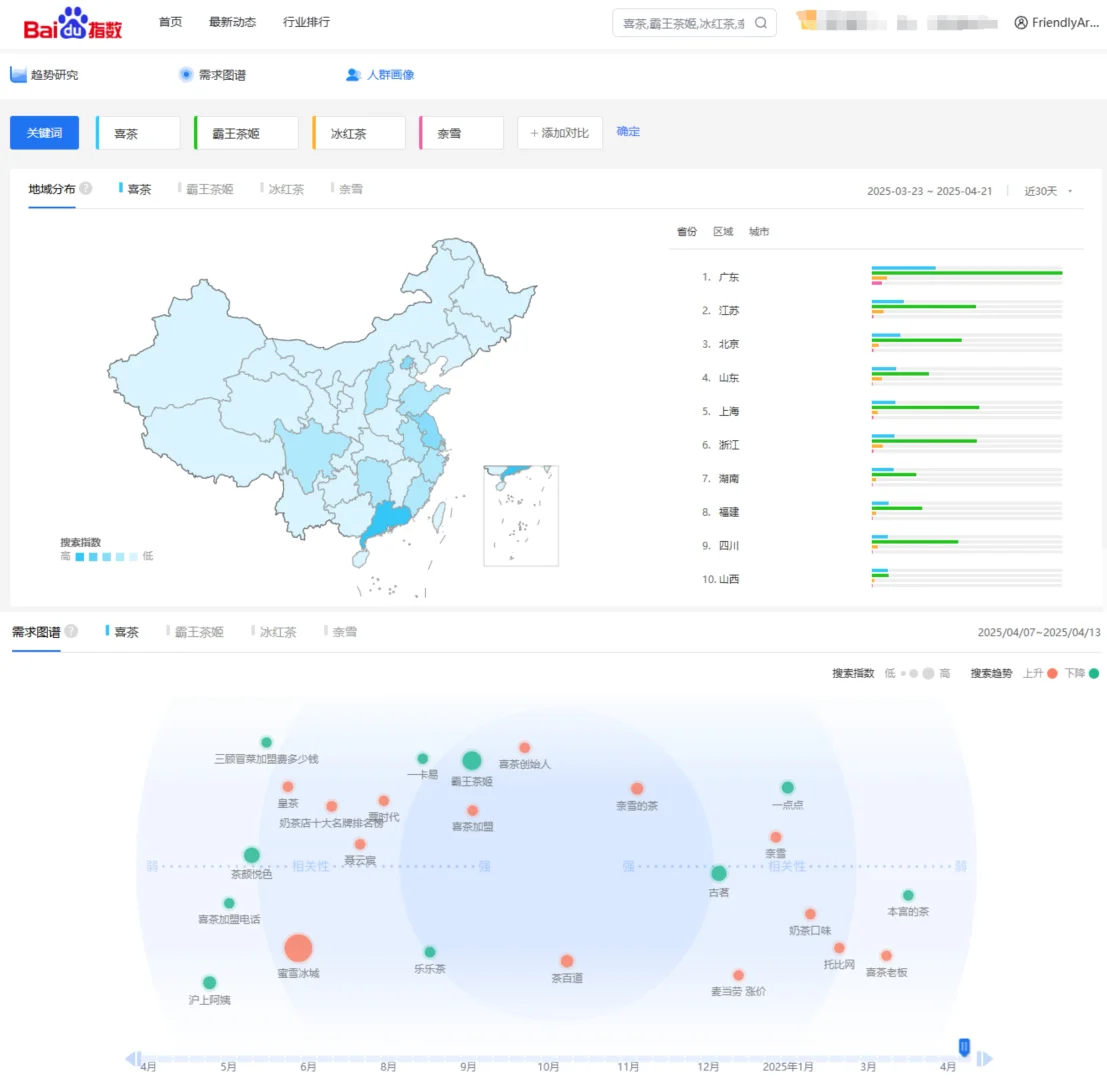Click the 霸王茶姬 bubble in demand graph
The width and height of the screenshot is (1107, 1080).
pyautogui.click(x=472, y=760)
